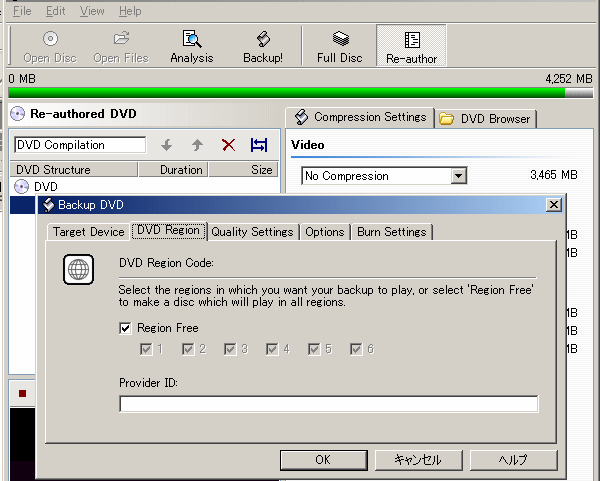Viewport: 600px width, 481px height.
Task: Click the Provider ID text field
Action: (328, 404)
